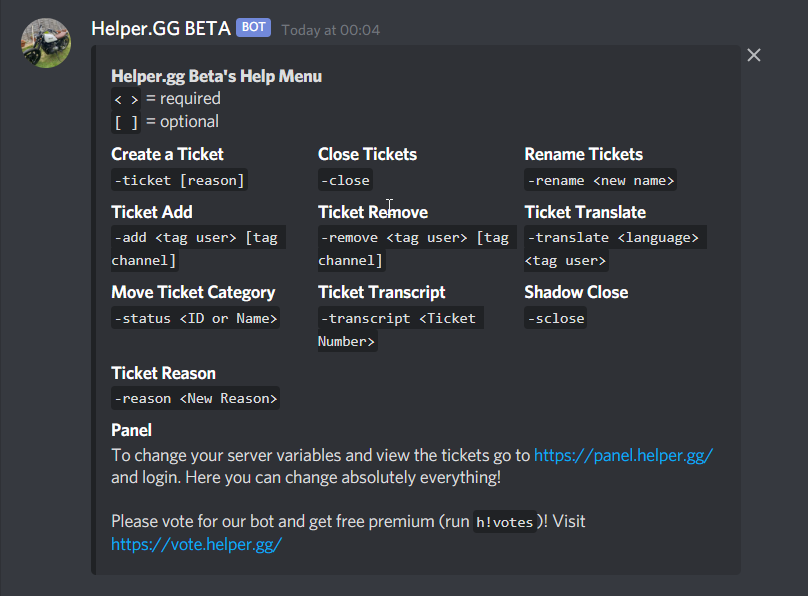
Task: Click the -rename <new name> command
Action: [600, 180]
